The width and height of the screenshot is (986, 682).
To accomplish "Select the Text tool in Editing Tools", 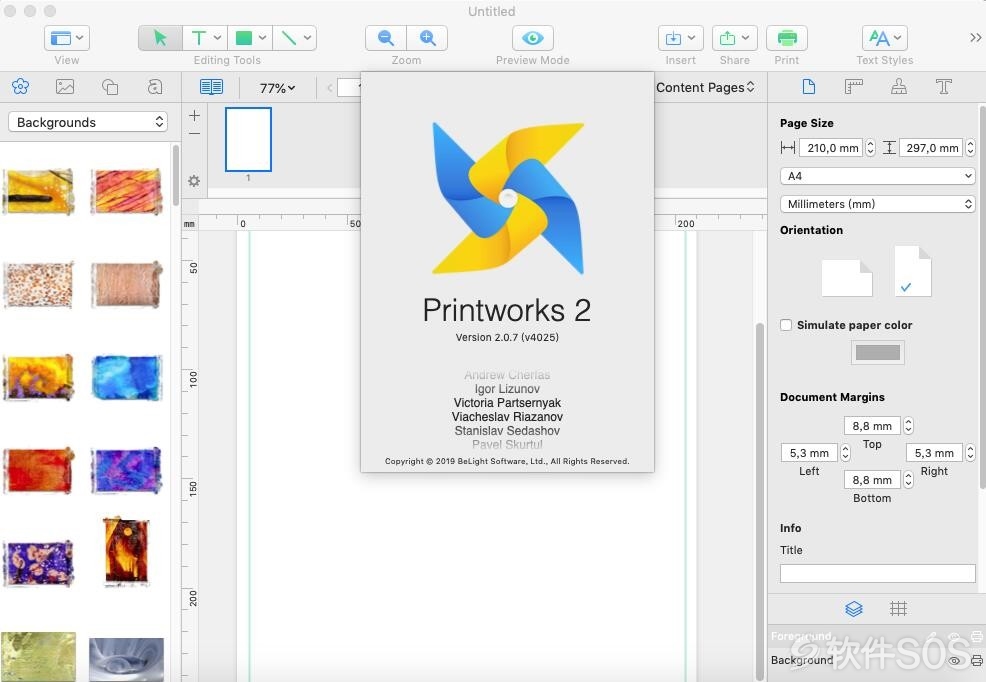I will click(x=205, y=38).
